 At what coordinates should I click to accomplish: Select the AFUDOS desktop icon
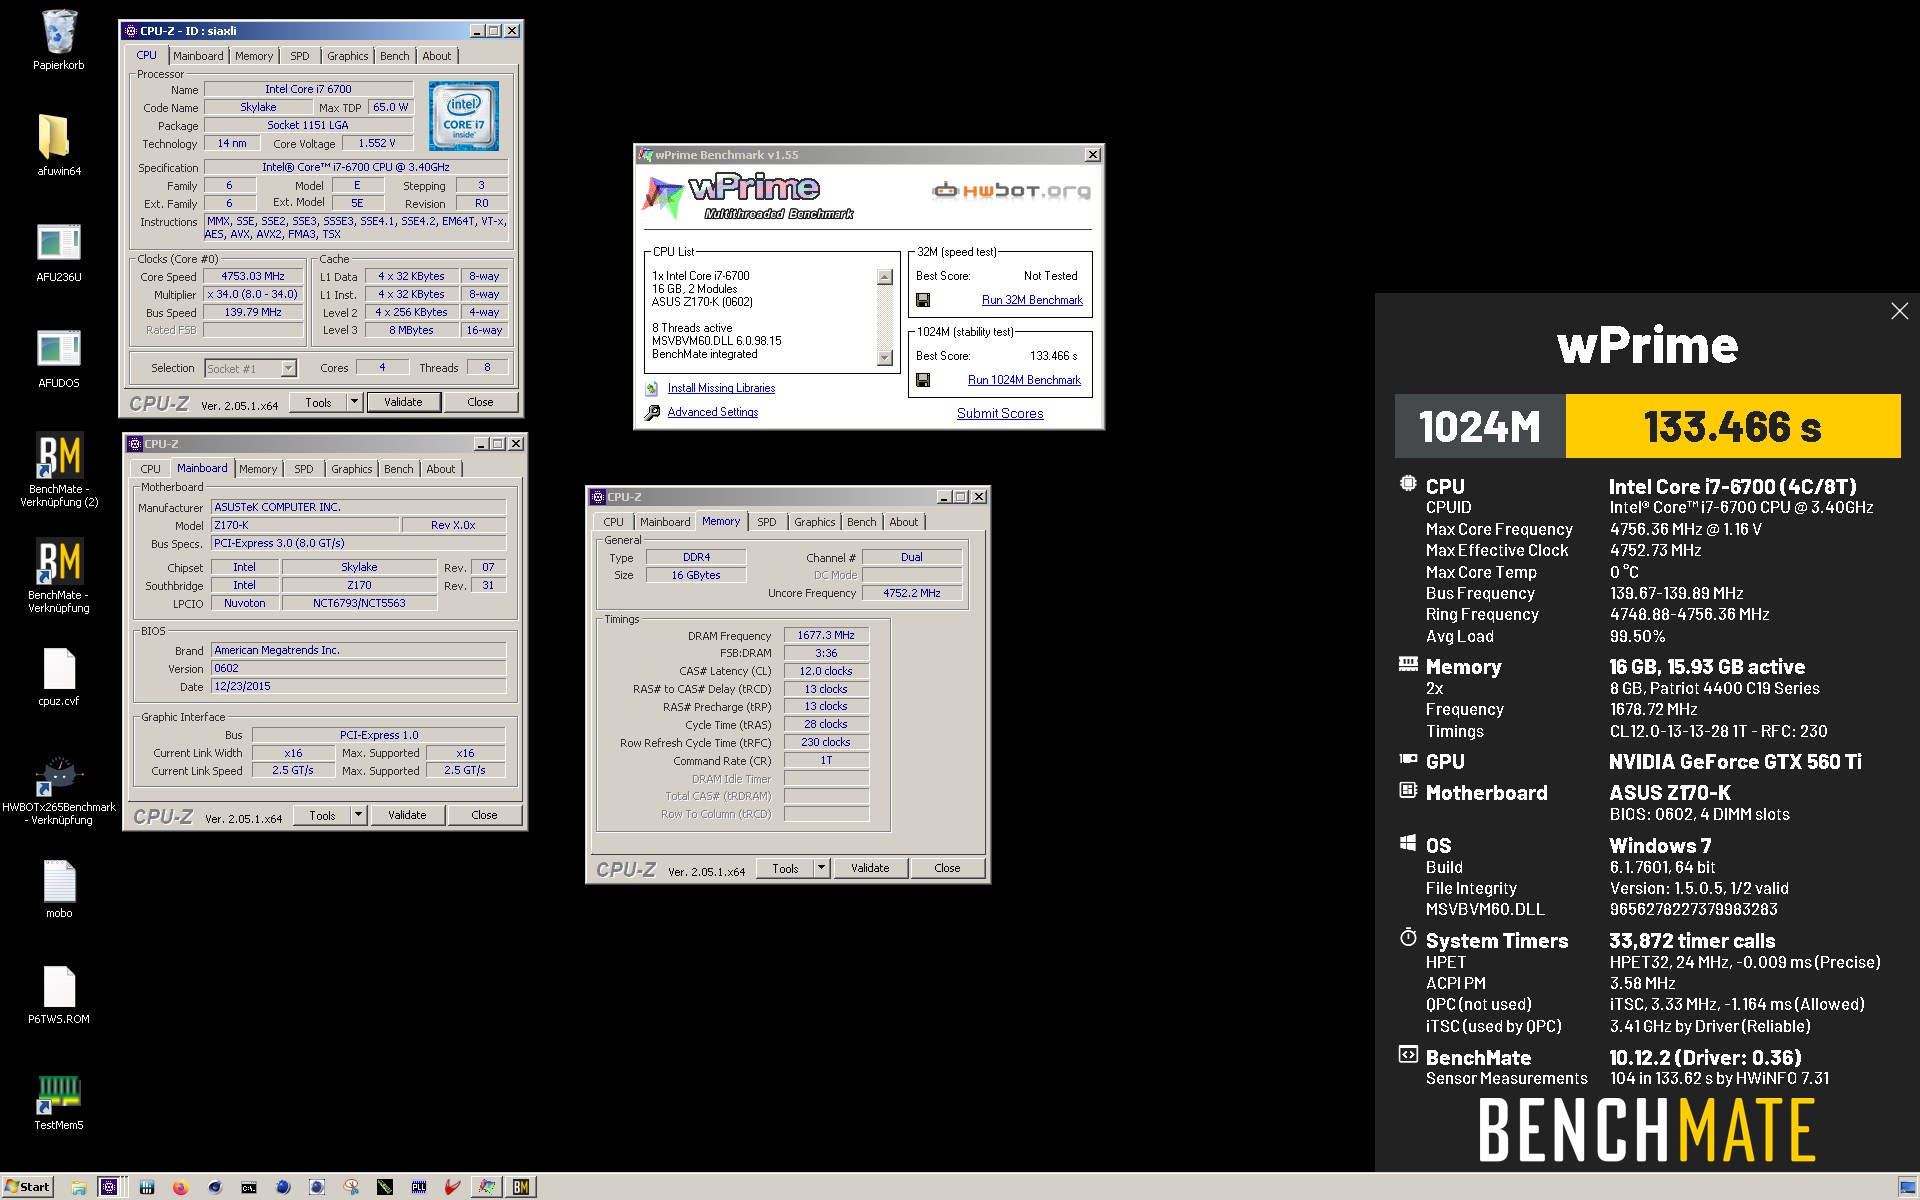(x=58, y=349)
